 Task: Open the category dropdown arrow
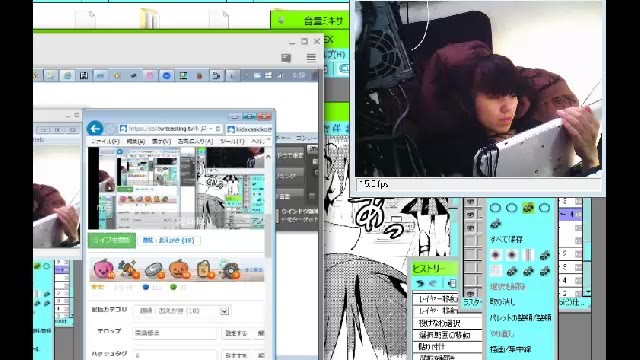pyautogui.click(x=224, y=311)
